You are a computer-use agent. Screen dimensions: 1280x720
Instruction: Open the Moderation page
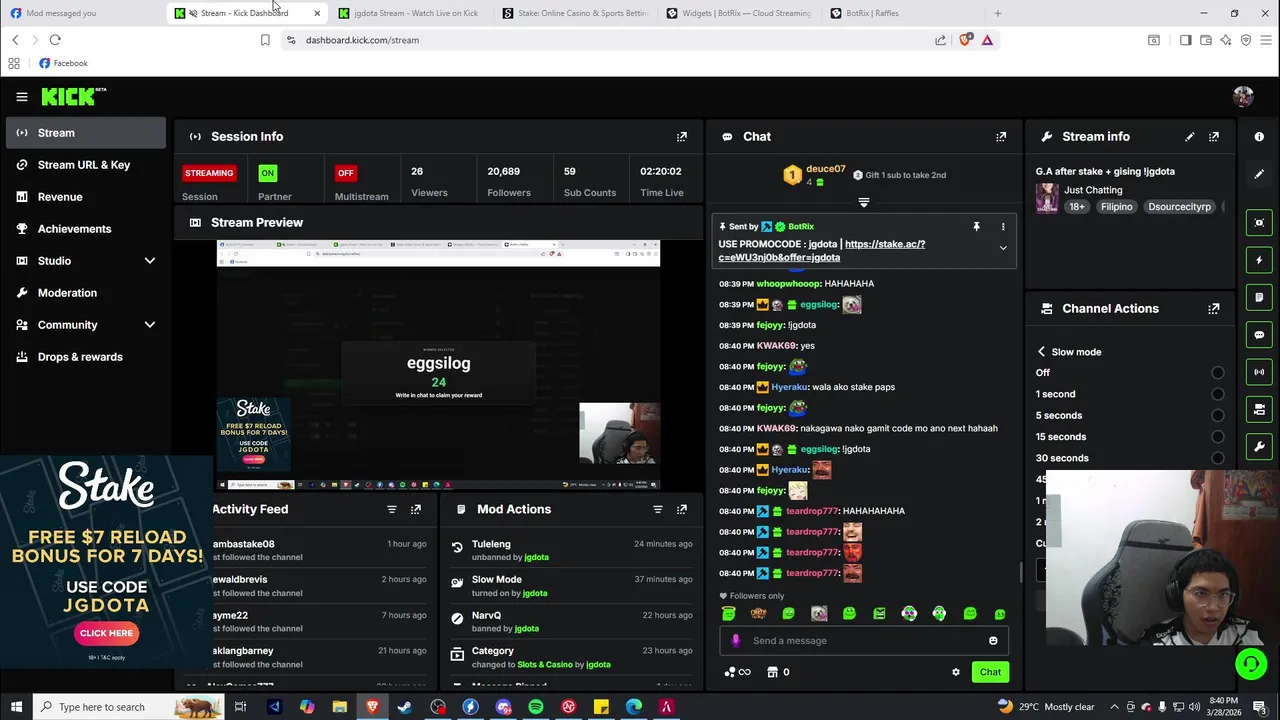(x=85, y=293)
